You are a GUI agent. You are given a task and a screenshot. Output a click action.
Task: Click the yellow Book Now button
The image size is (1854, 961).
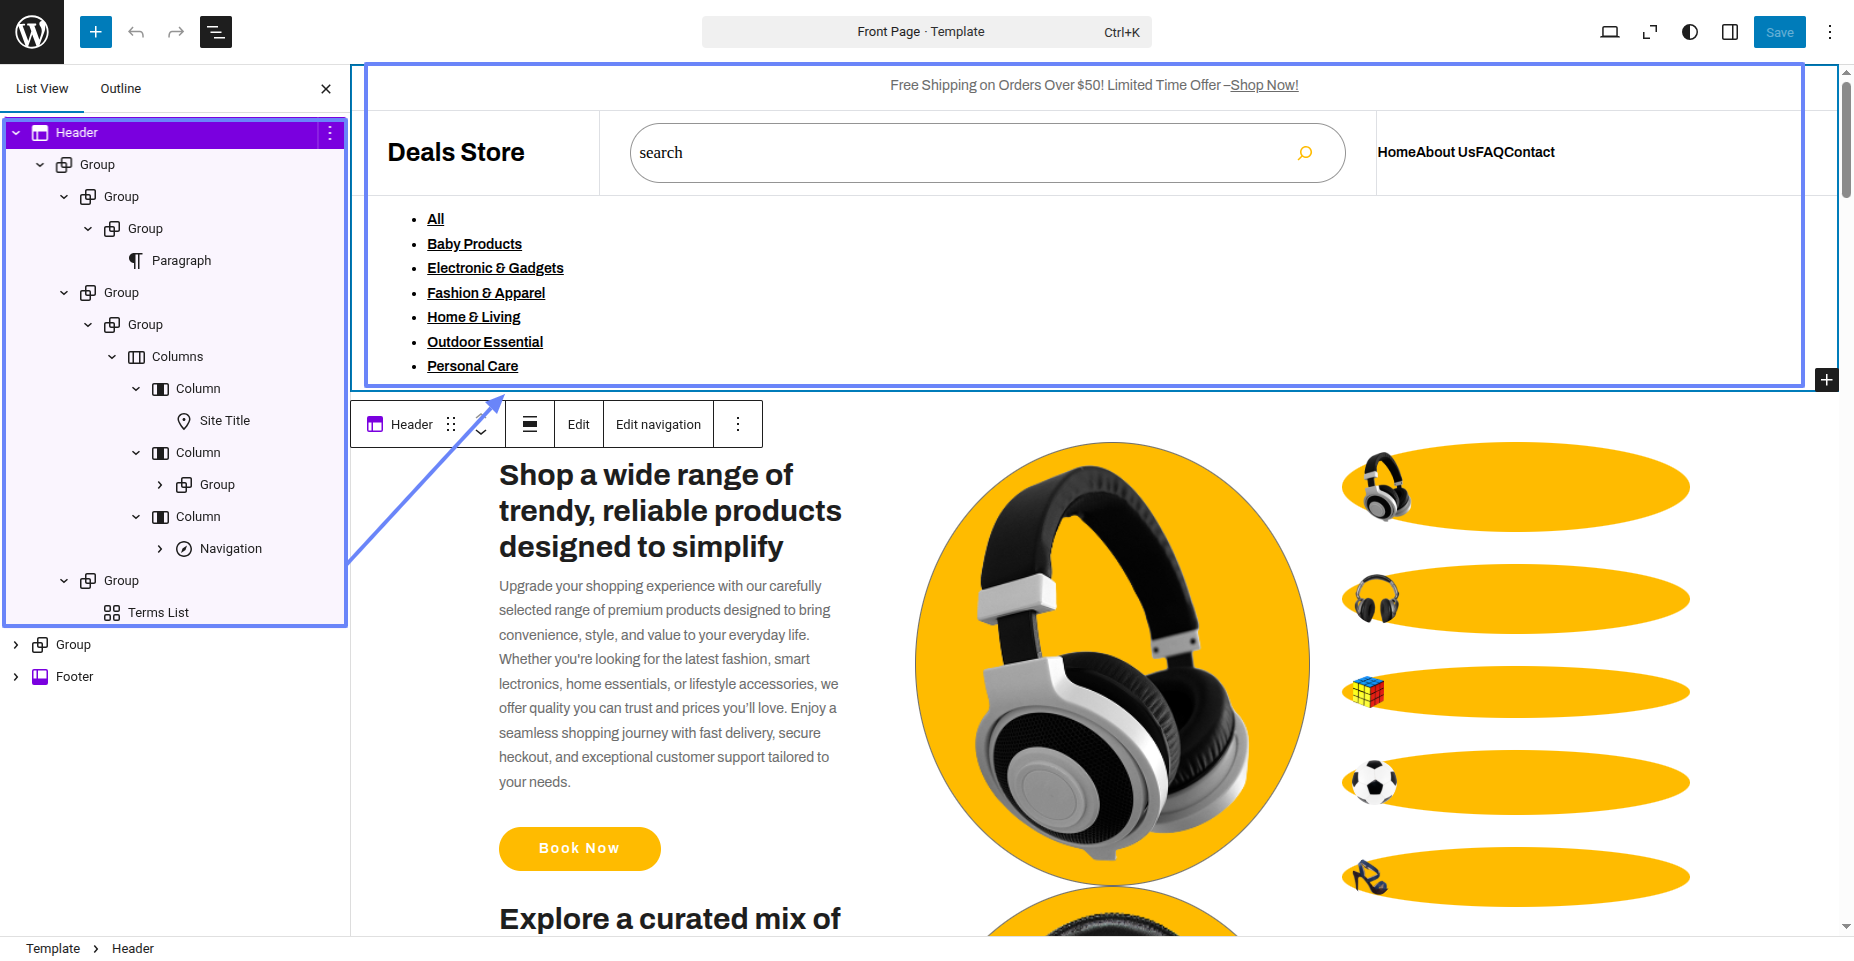pyautogui.click(x=579, y=848)
